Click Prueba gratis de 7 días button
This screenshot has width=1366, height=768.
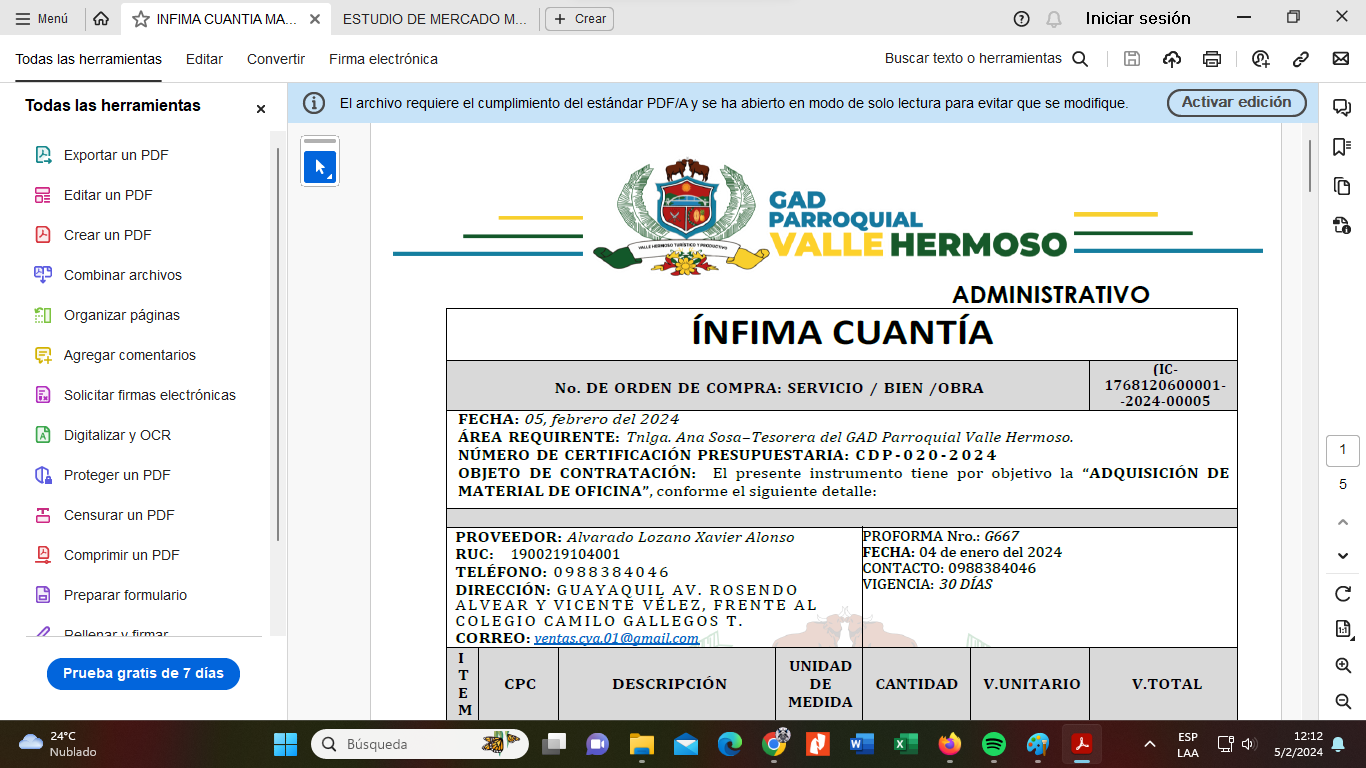143,674
